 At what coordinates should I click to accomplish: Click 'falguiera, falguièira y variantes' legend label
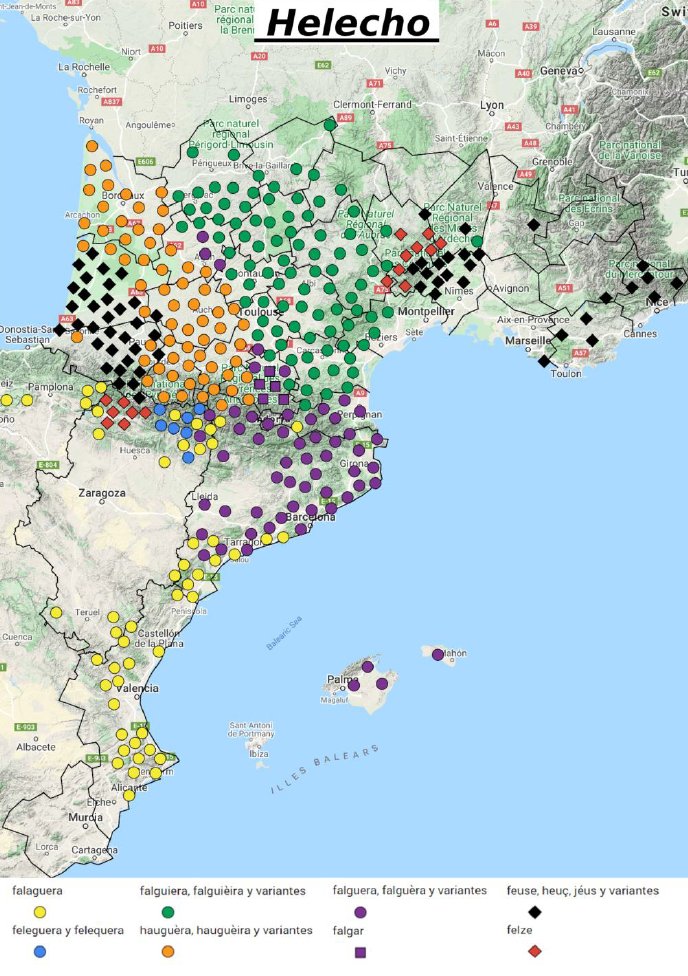(223, 891)
